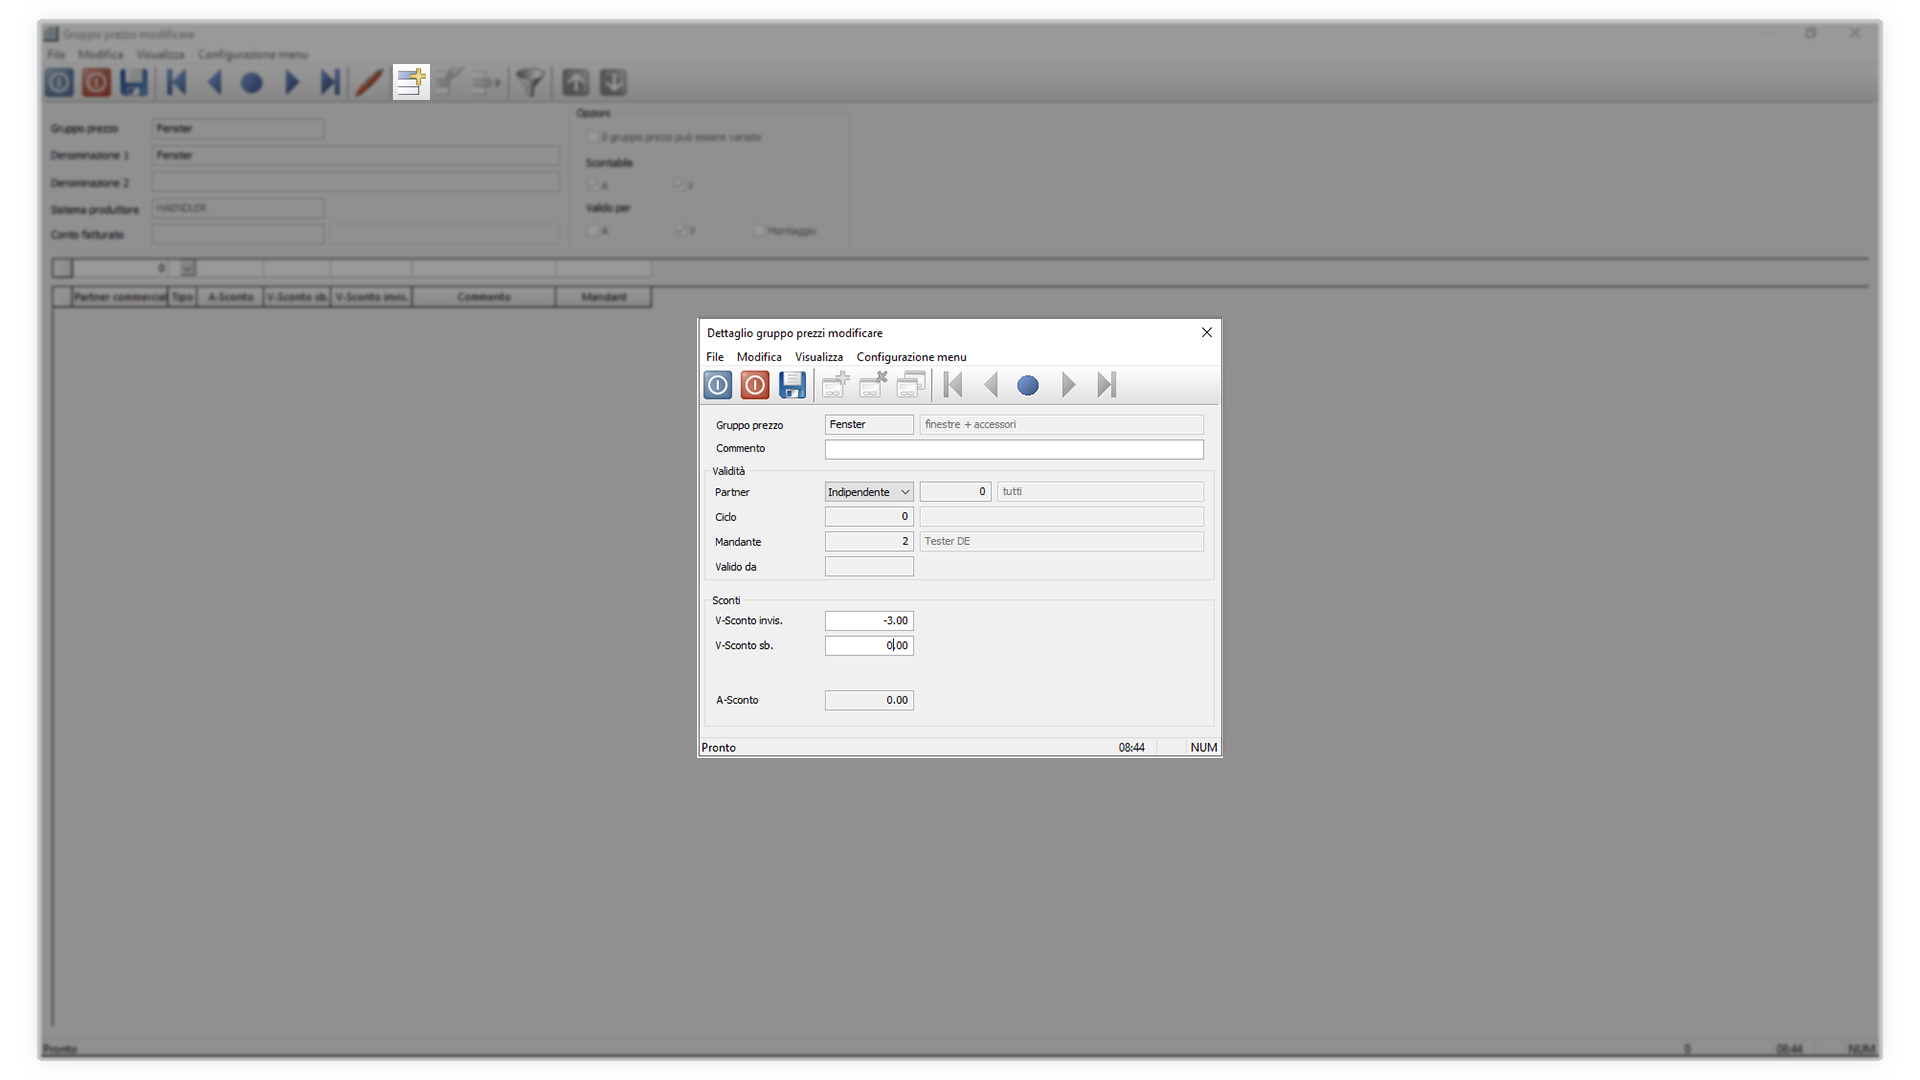Open Configurazione menu in dialog
The image size is (1920, 1080).
911,357
